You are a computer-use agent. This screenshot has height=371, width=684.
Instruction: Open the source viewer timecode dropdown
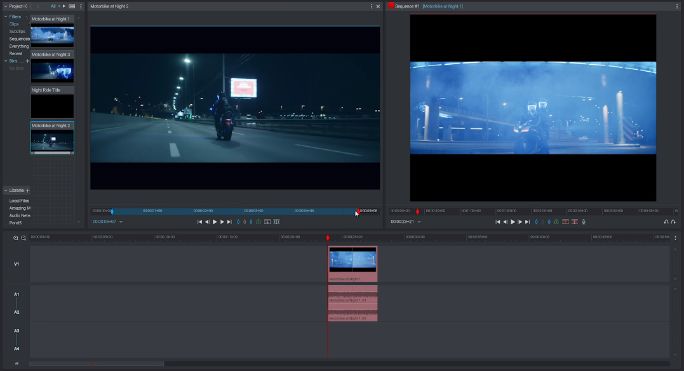click(x=121, y=222)
